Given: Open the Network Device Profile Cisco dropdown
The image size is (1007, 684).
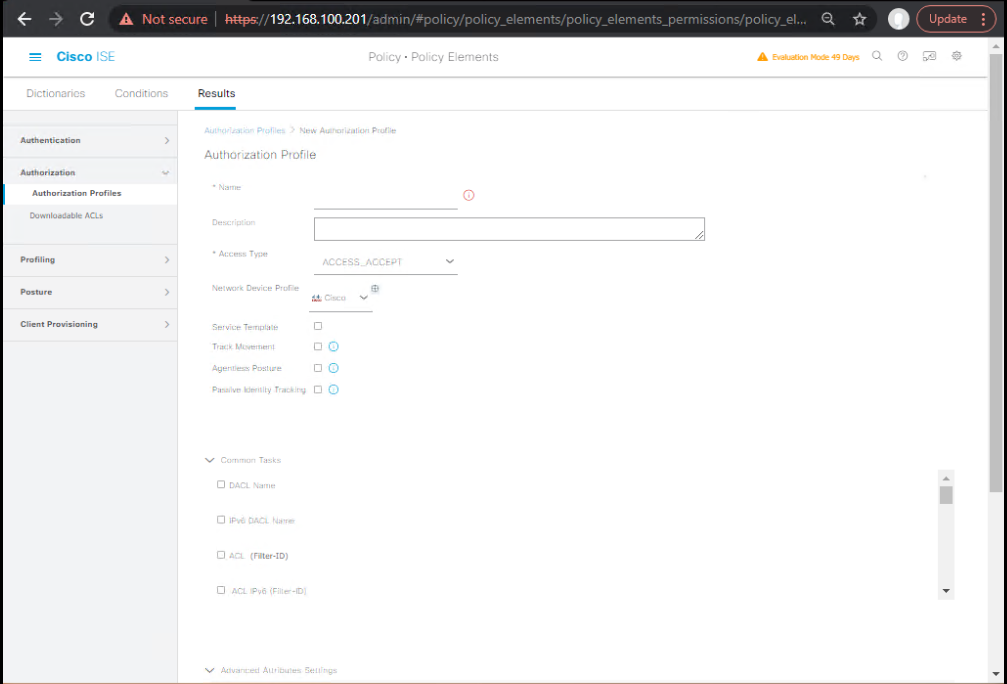Looking at the screenshot, I should (340, 298).
